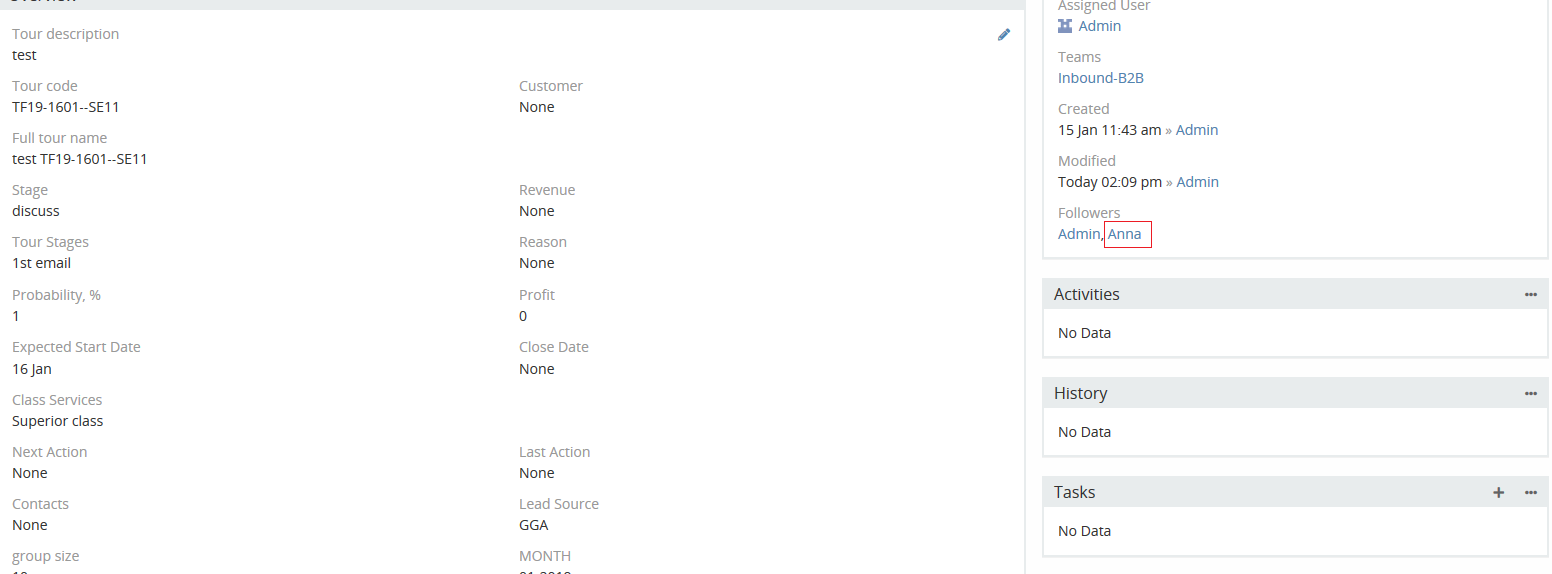1552x574 pixels.
Task: Click the Tasks panel title
Action: tap(1074, 492)
